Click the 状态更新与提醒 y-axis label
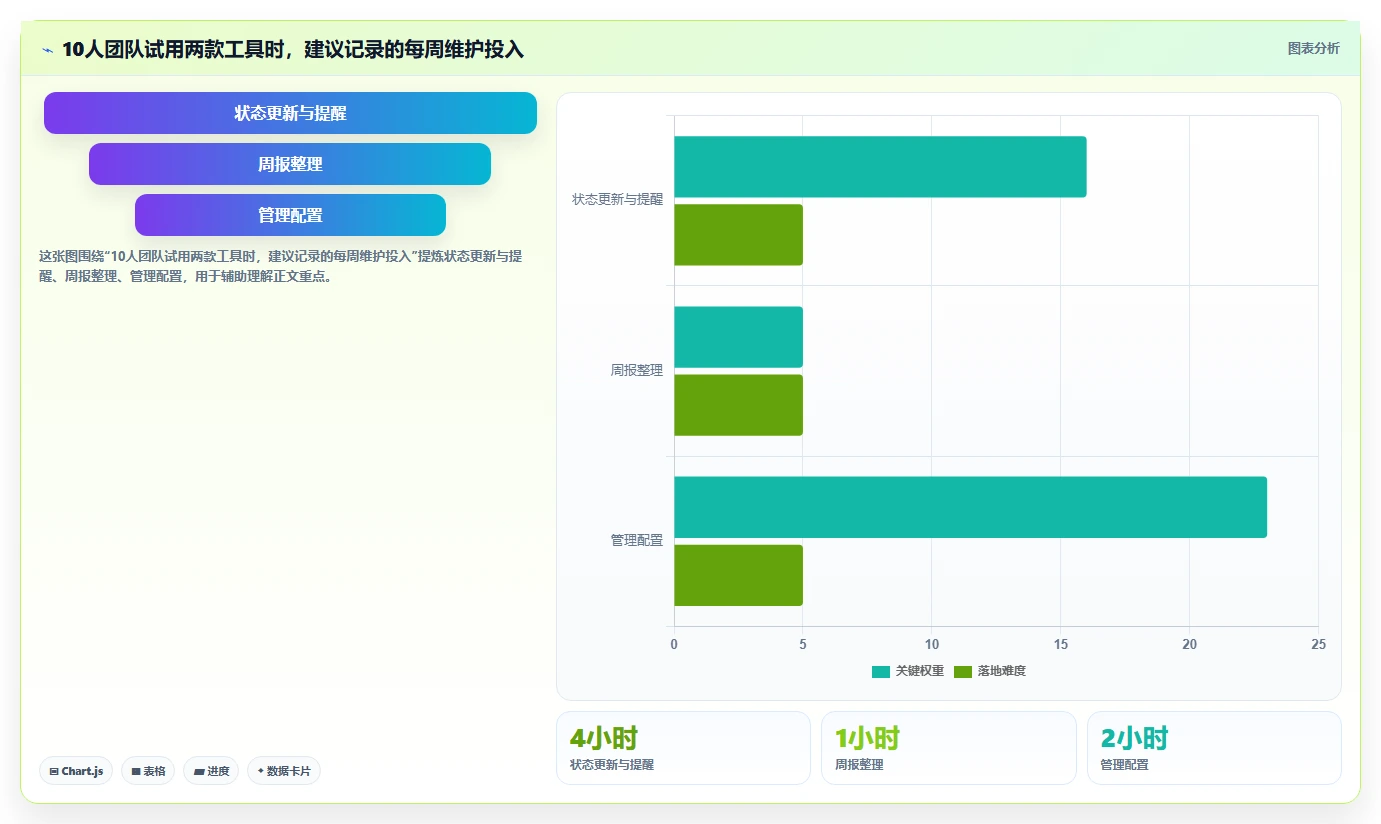The image size is (1381, 824). [617, 199]
